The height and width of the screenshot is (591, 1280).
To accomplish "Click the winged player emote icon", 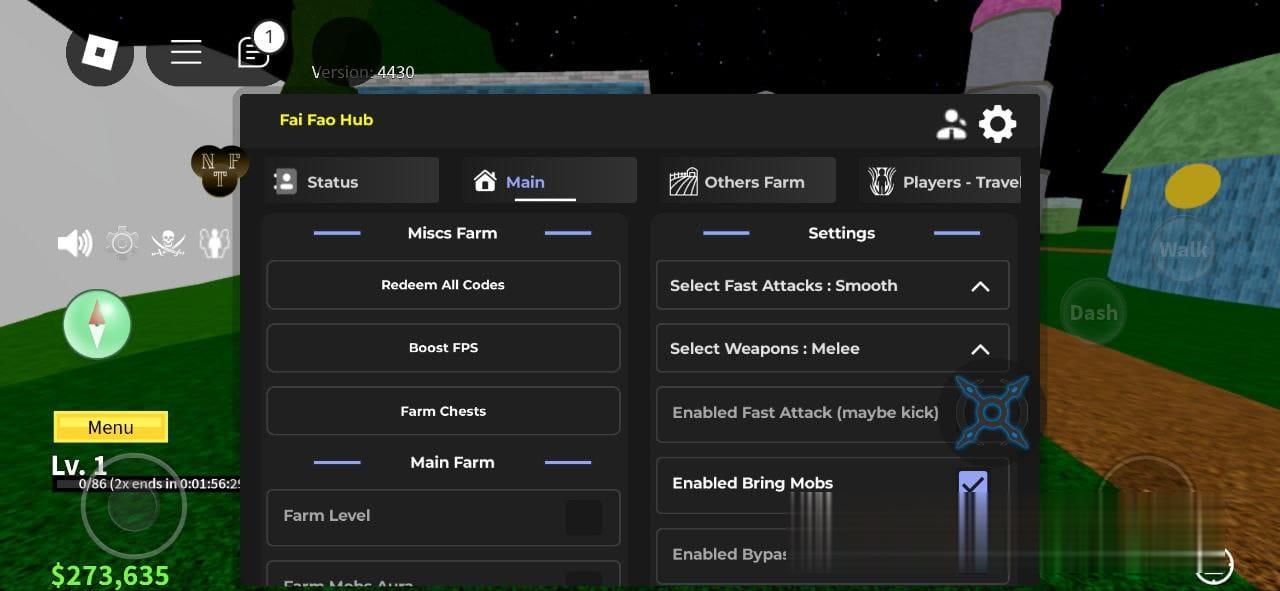I will [216, 242].
